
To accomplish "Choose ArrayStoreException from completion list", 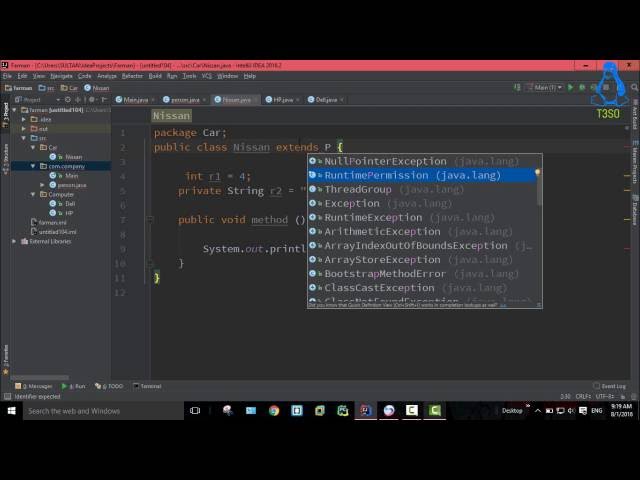I will click(x=422, y=260).
